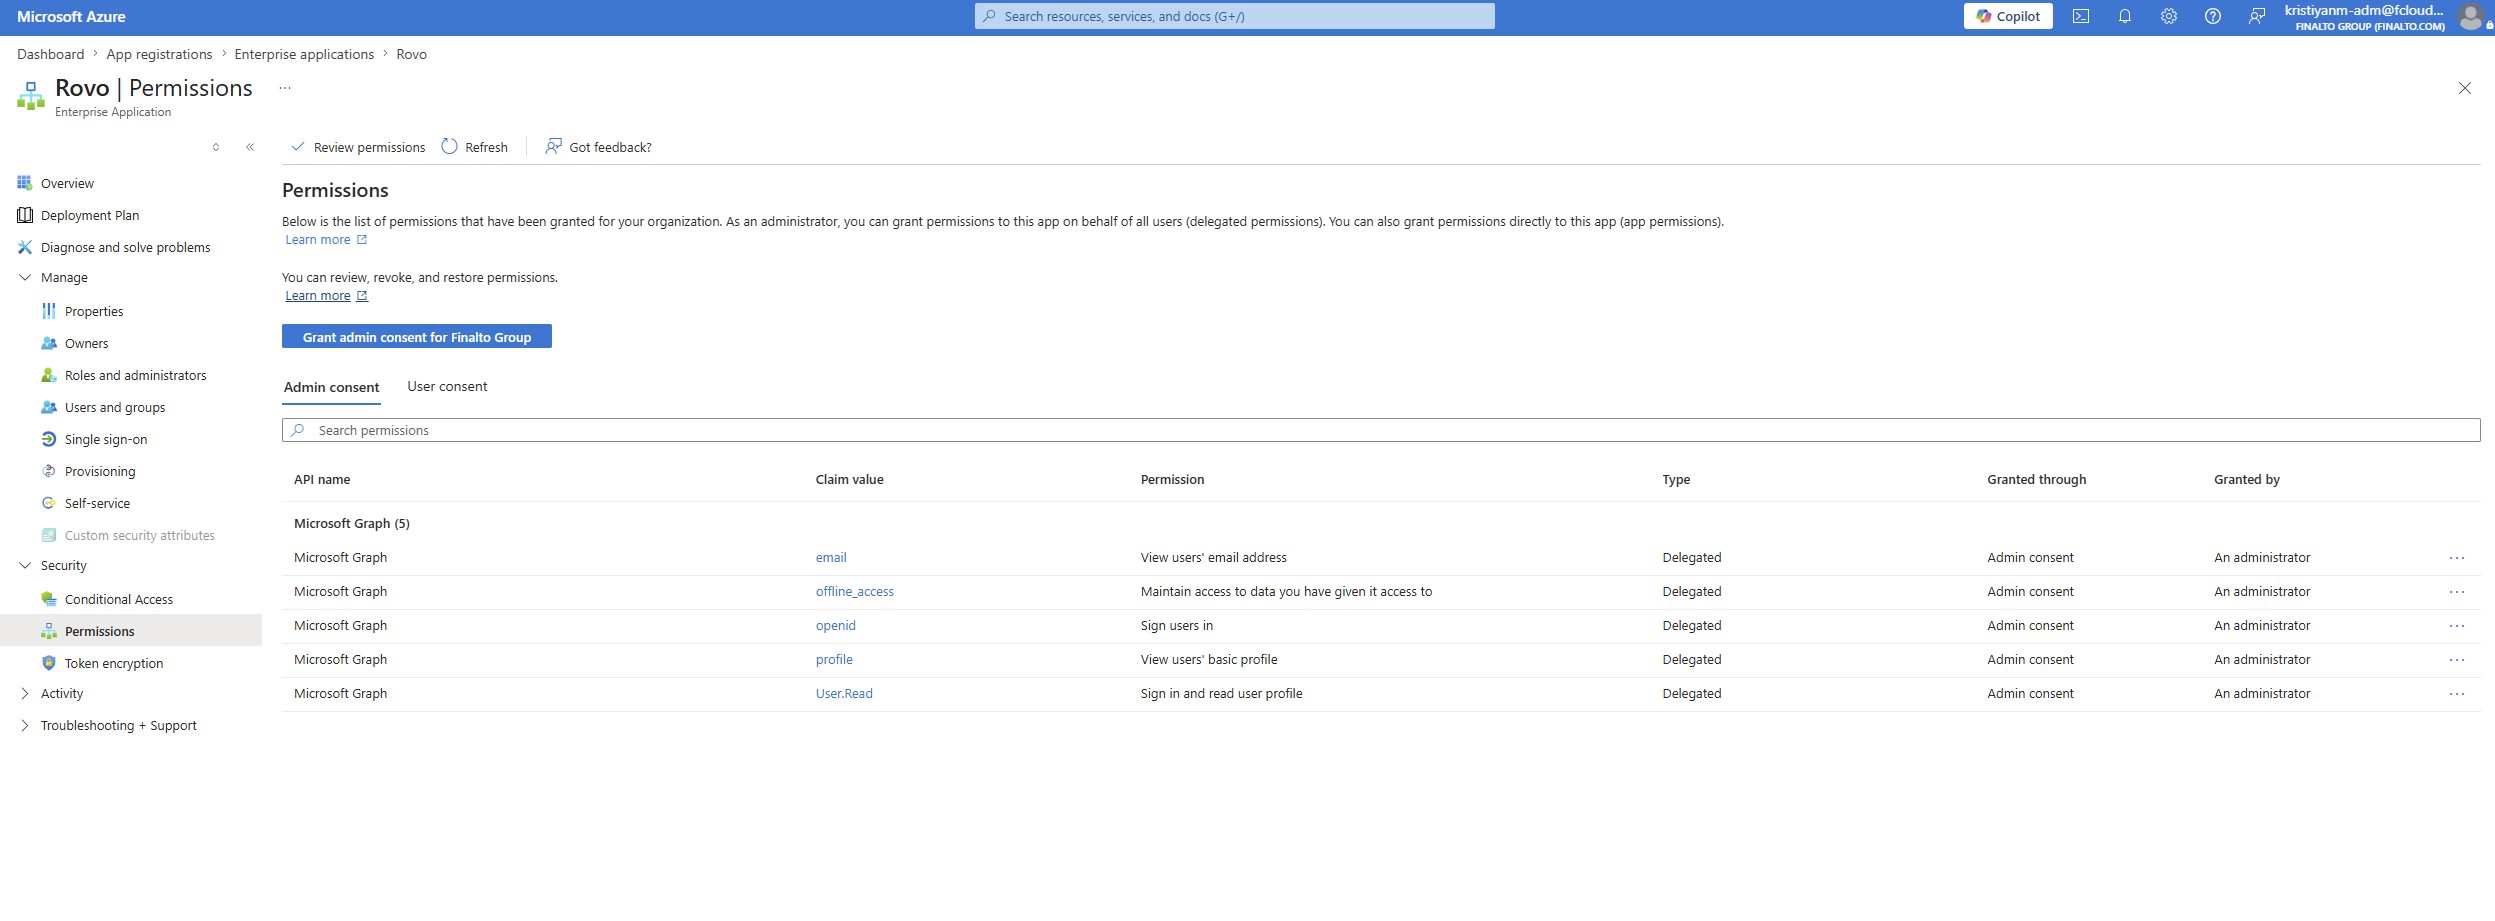Collapse the Manage section

pos(25,277)
